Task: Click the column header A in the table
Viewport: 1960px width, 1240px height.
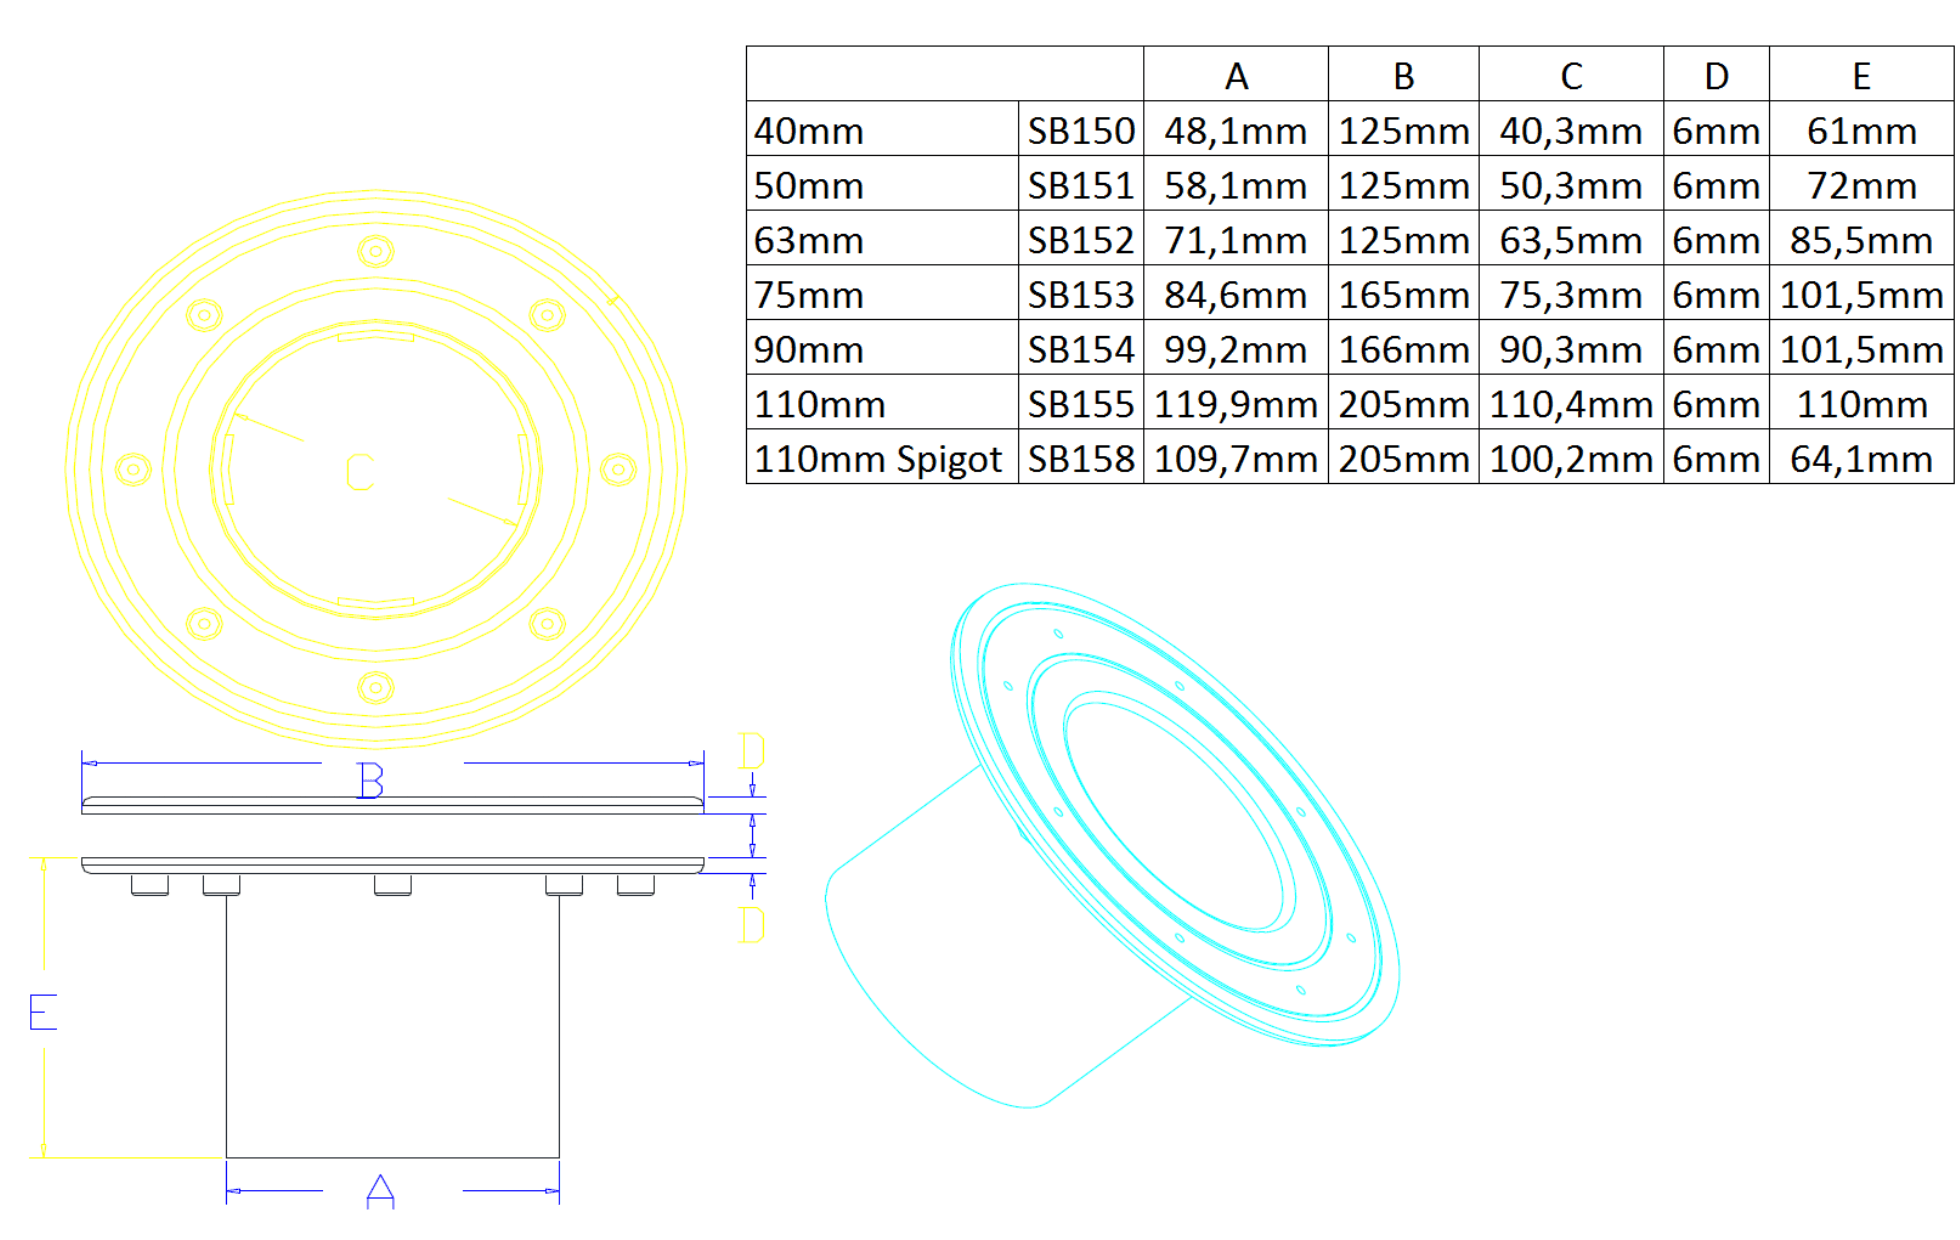Action: tap(1236, 76)
